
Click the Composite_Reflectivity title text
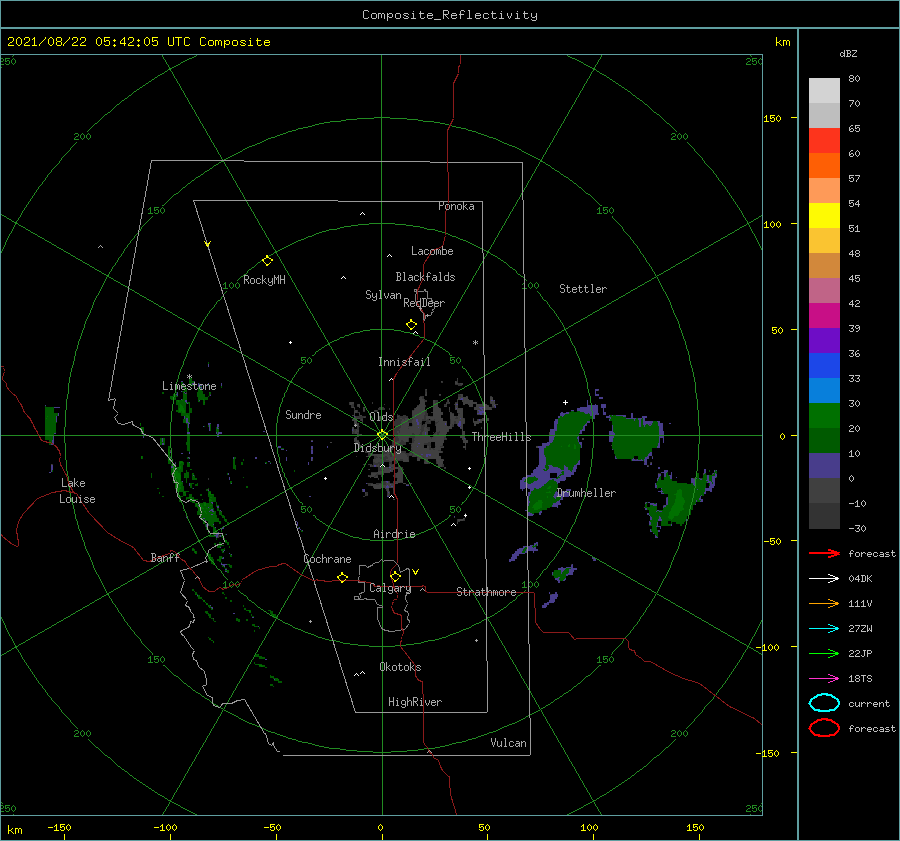point(450,15)
